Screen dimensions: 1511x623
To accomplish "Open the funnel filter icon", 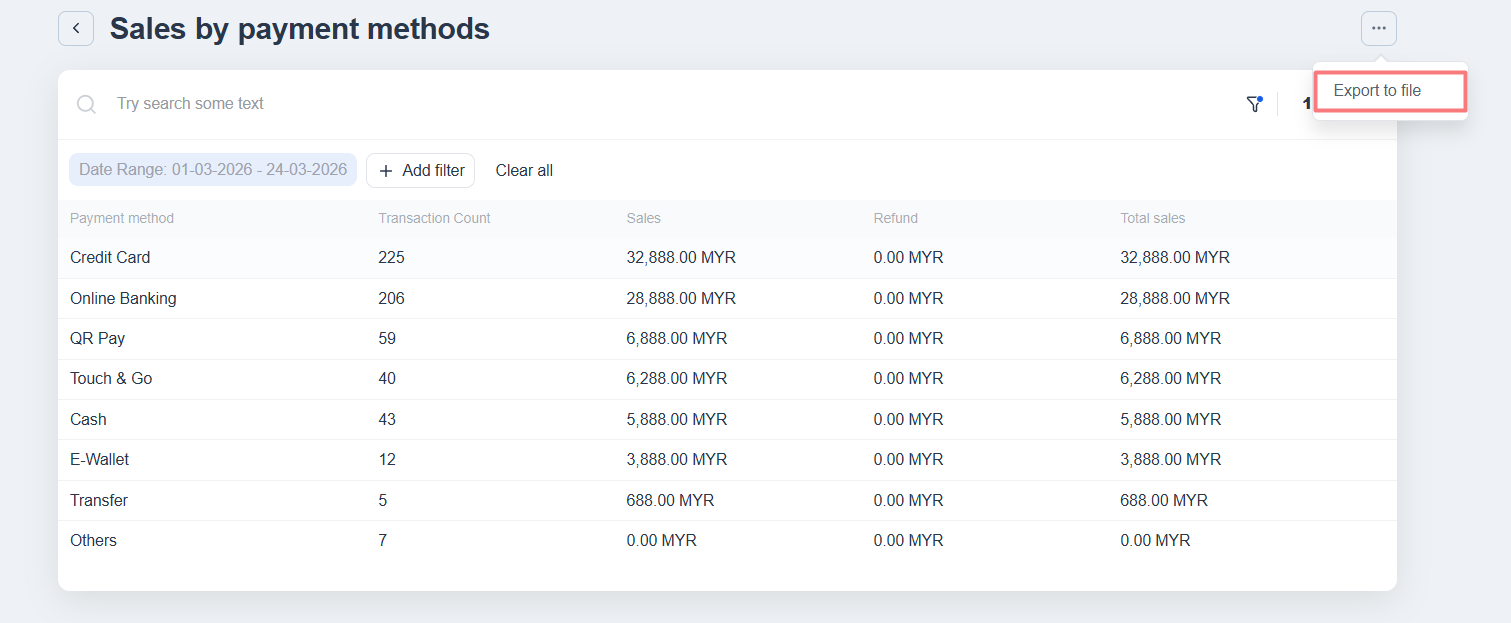I will pyautogui.click(x=1254, y=104).
